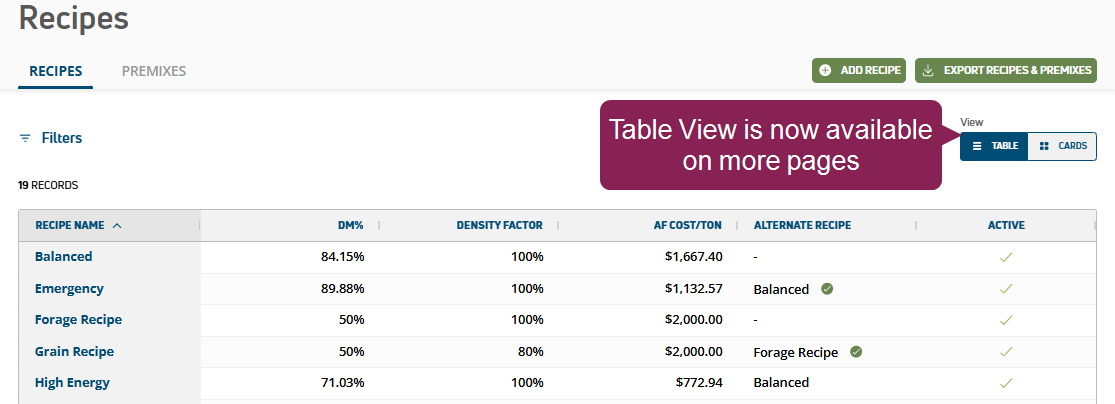Click the download icon in Export button
The width and height of the screenshot is (1115, 404).
(x=928, y=70)
